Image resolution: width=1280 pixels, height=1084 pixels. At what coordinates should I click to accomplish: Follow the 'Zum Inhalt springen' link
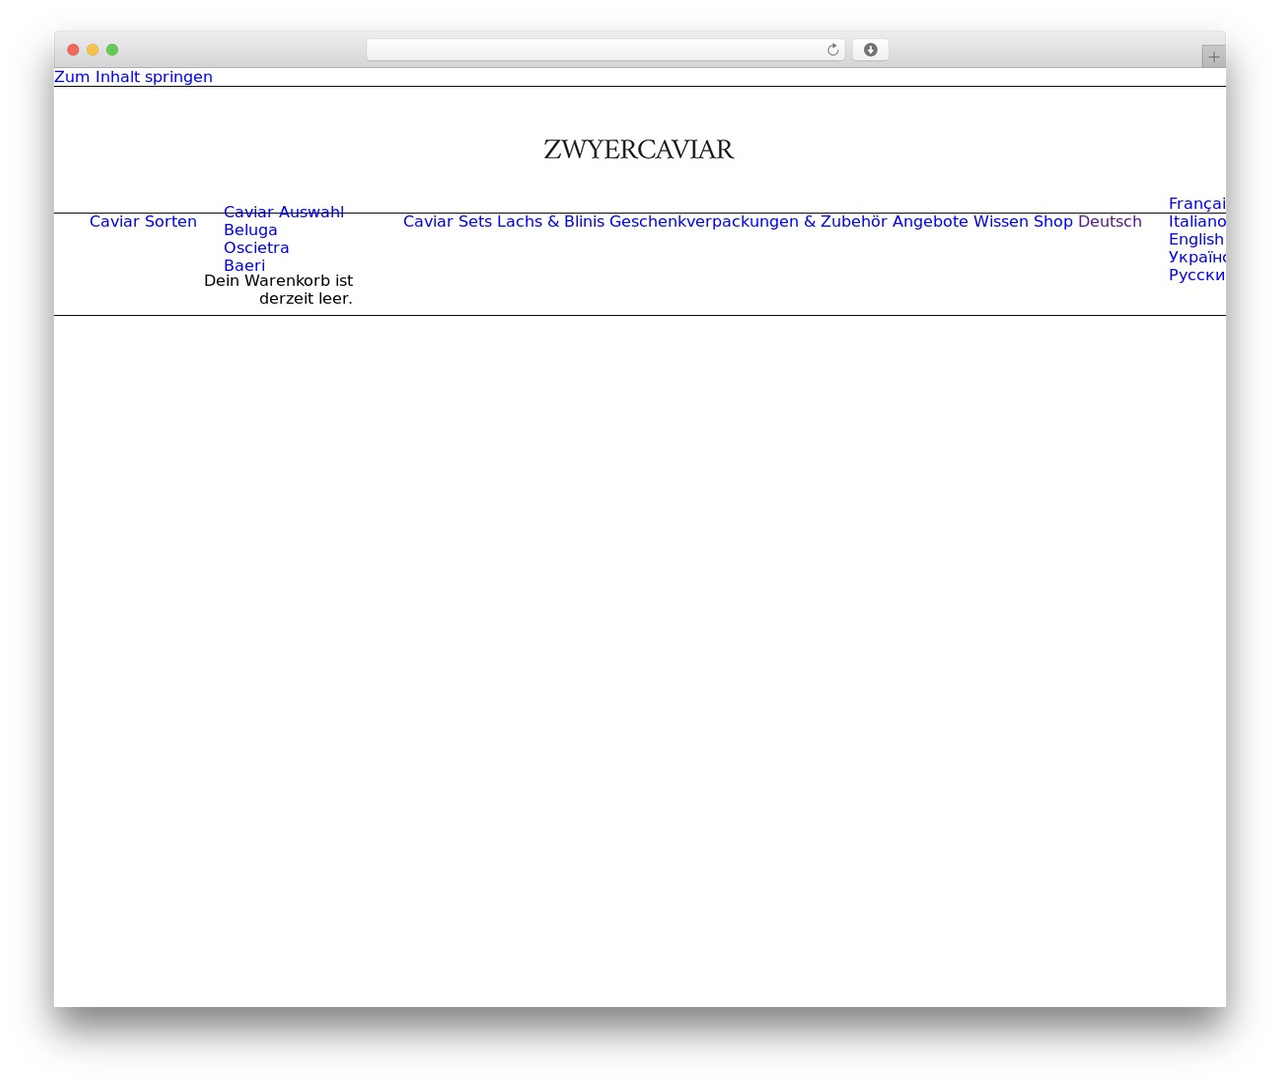pyautogui.click(x=133, y=77)
